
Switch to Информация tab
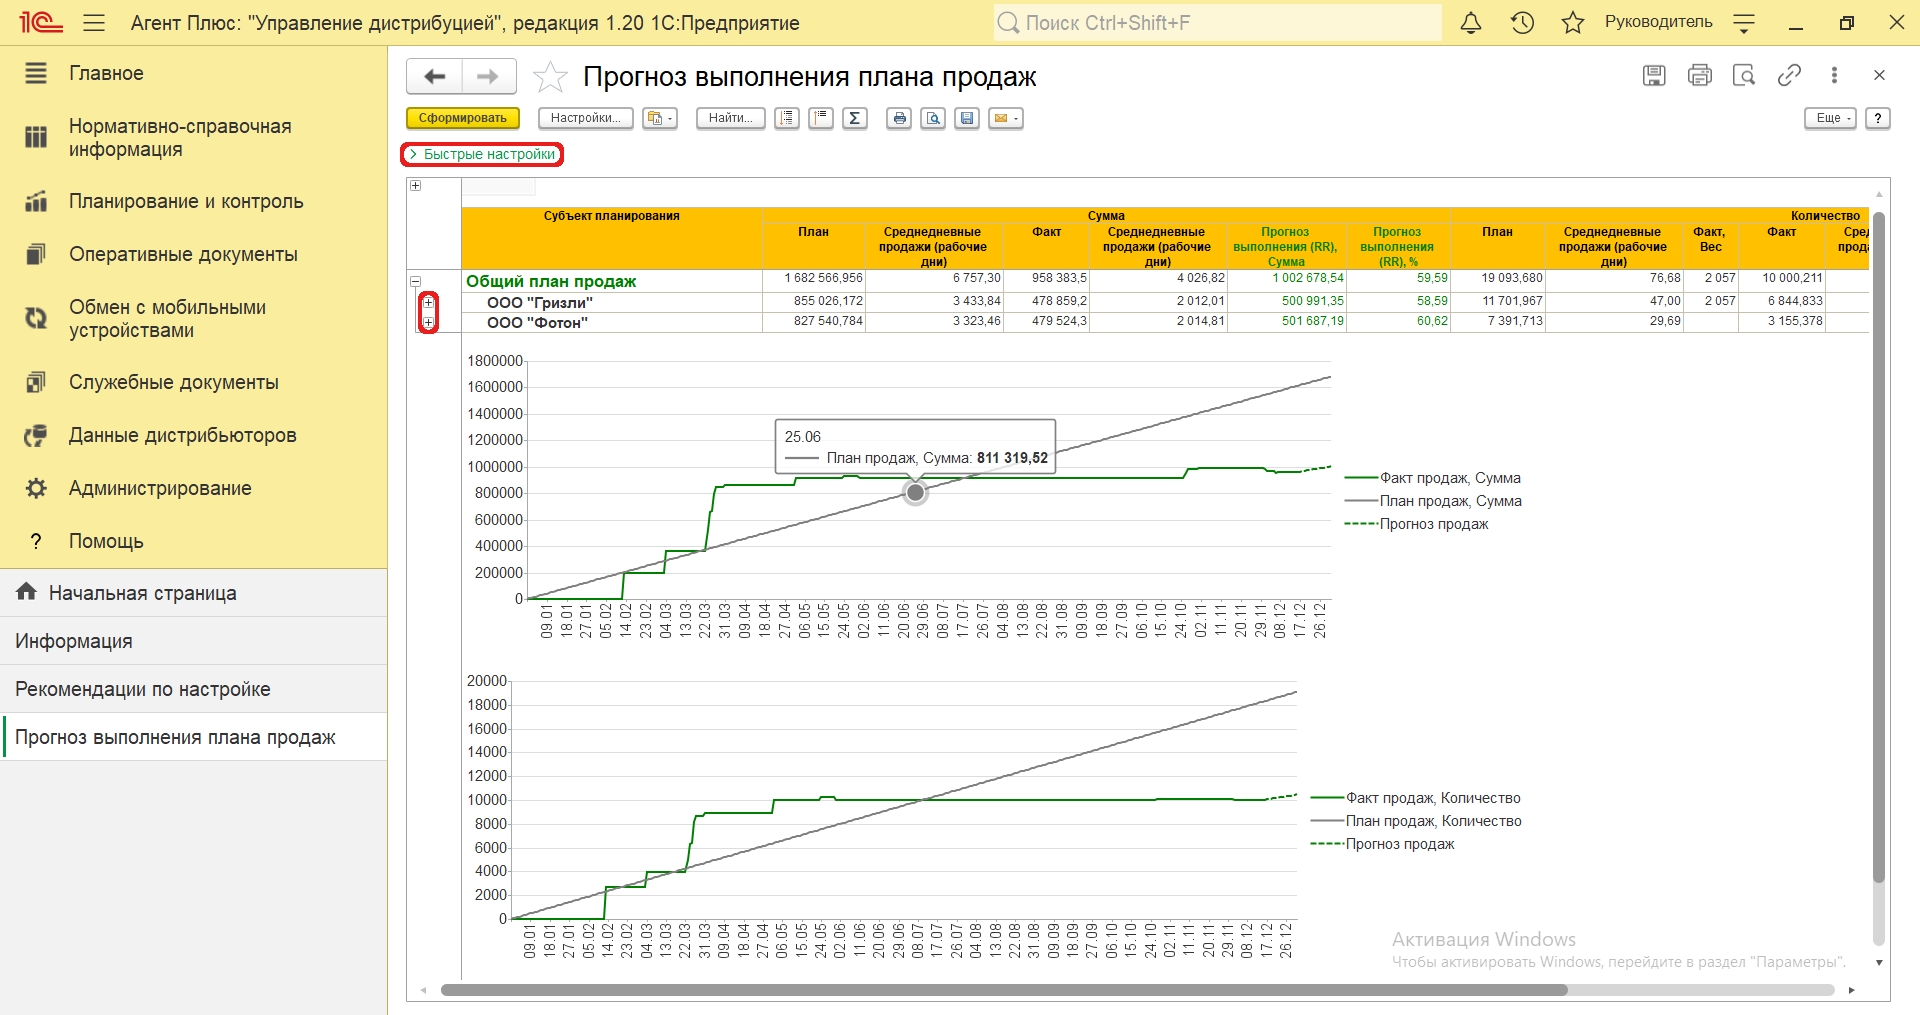pyautogui.click(x=193, y=641)
